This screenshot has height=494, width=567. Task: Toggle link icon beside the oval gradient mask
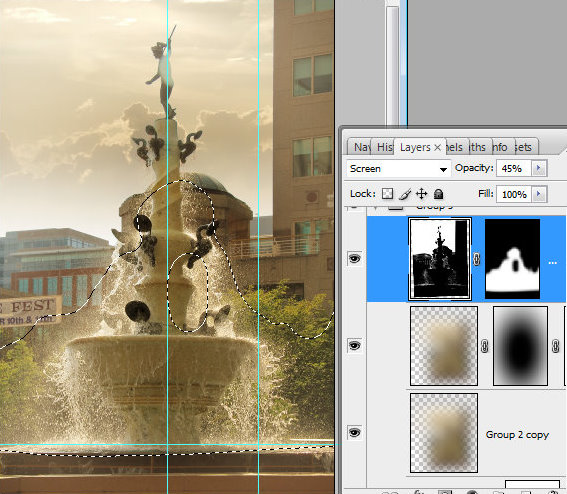tap(485, 346)
